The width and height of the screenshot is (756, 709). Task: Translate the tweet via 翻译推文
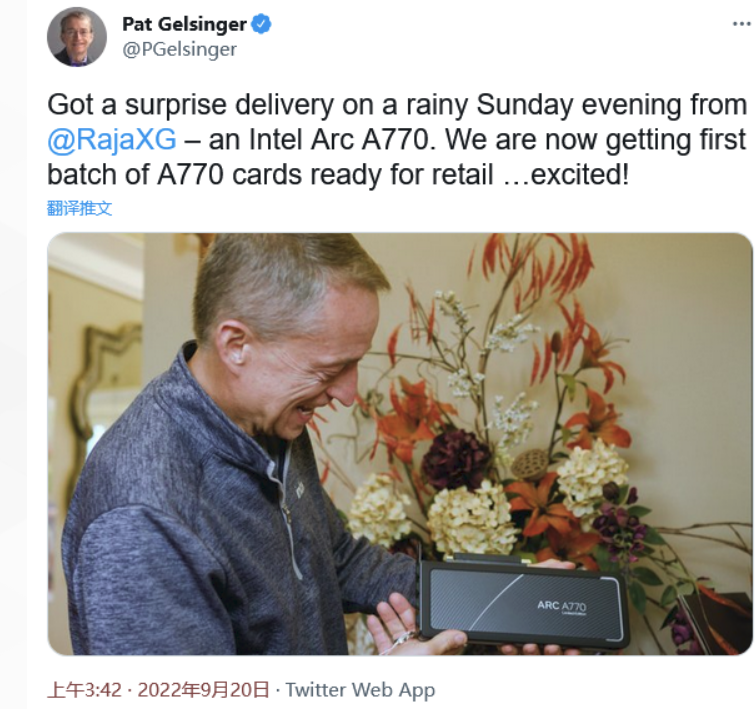click(80, 208)
